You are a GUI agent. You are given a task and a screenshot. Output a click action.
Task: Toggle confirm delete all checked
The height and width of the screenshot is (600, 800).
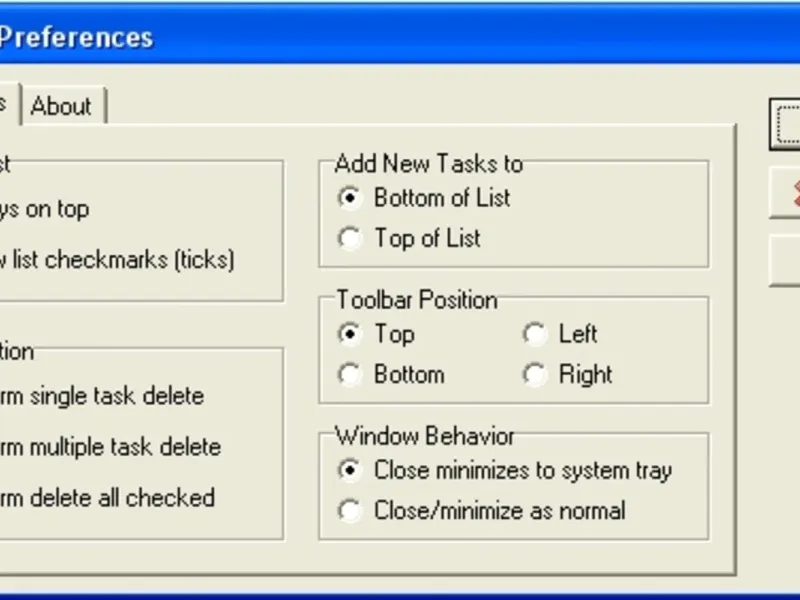click(105, 498)
